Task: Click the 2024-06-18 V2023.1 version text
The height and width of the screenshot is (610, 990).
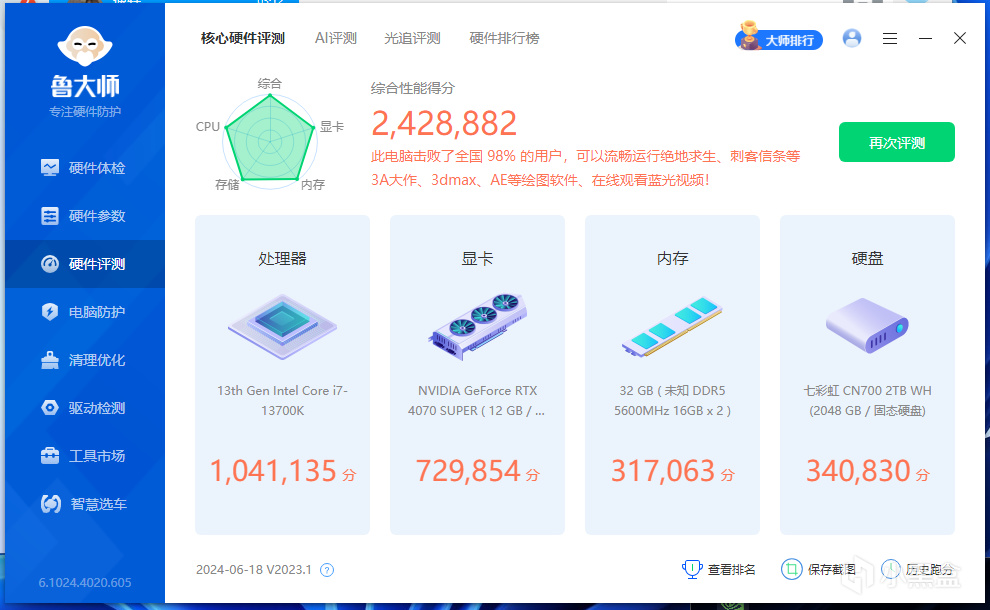Action: click(254, 570)
